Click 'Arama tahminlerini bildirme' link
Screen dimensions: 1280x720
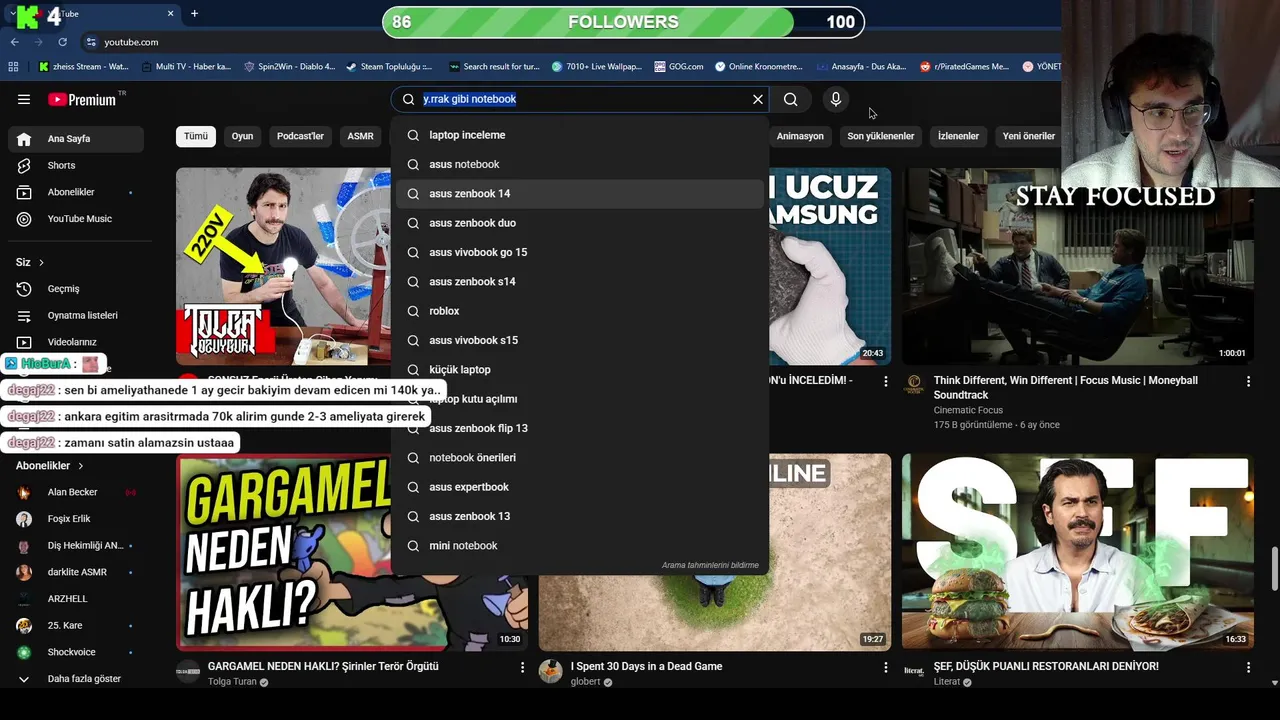[710, 565]
